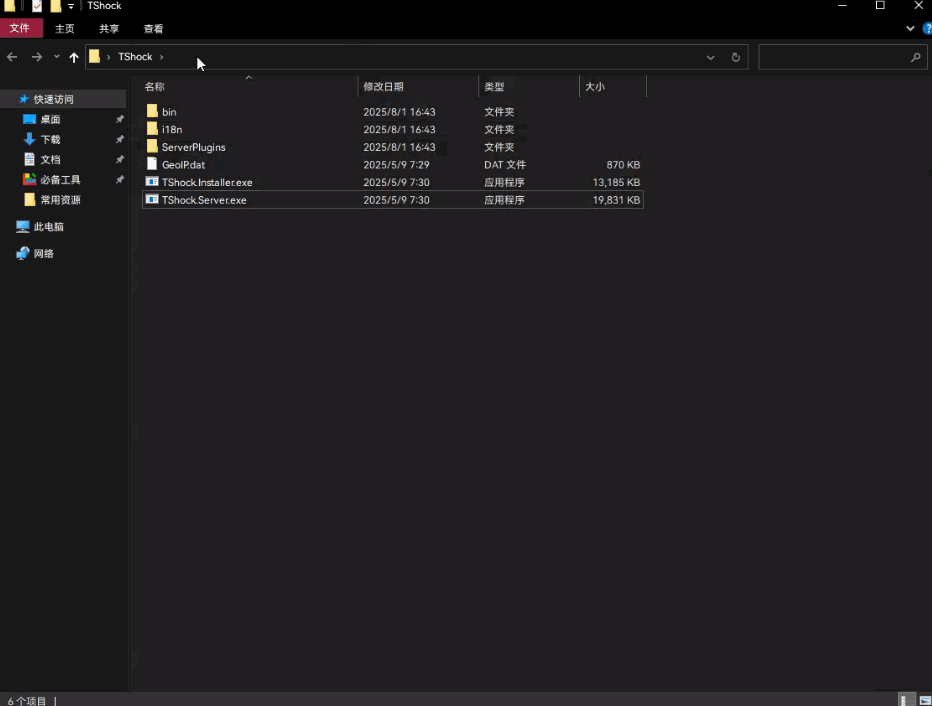
Task: Select the GeoIP.dat file name
Action: pyautogui.click(x=183, y=165)
